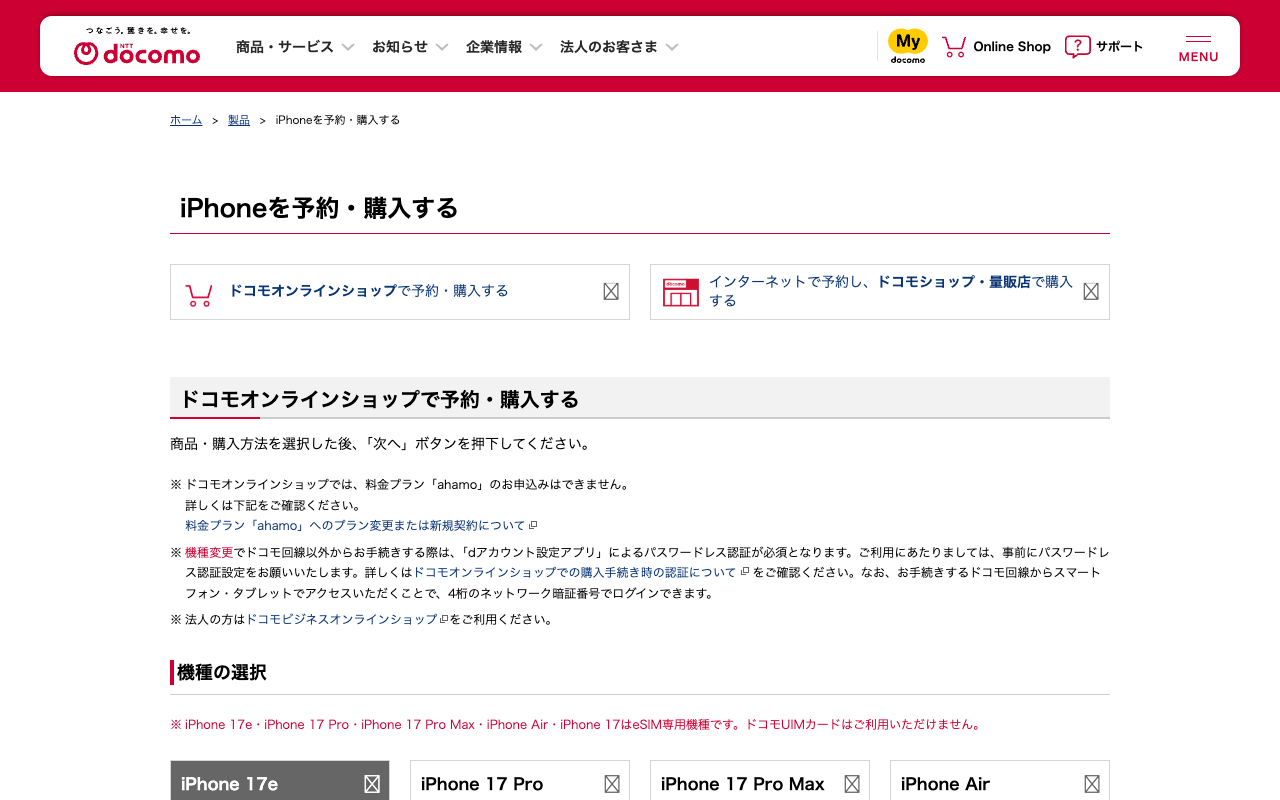Click the red storefront icon beside インターネットで予約し
Screen dimensions: 1280x800
(681, 292)
